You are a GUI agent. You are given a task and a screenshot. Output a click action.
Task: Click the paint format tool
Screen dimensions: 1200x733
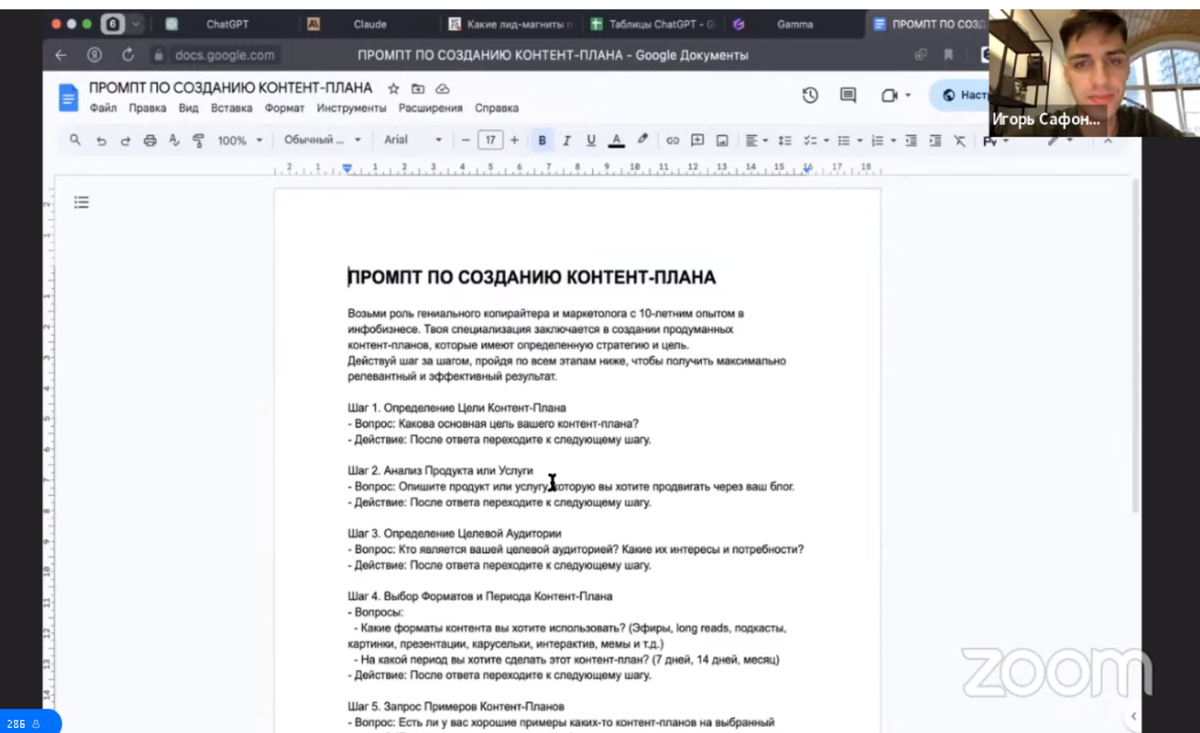pos(198,140)
